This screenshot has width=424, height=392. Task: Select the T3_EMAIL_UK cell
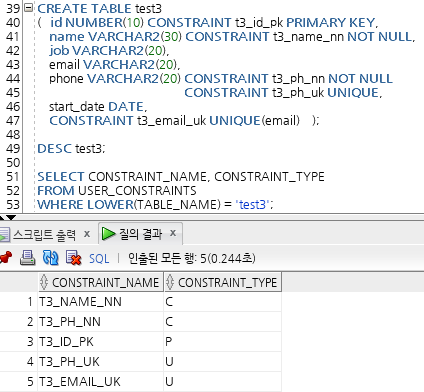tap(101, 382)
